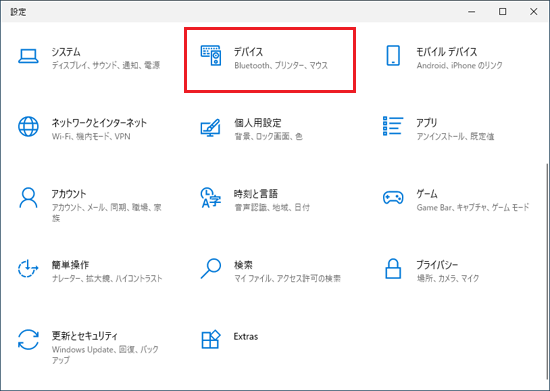Click the 'Windows Update、回復、バックアップ' description
Viewport: 550px width, 391px height.
pyautogui.click(x=105, y=355)
